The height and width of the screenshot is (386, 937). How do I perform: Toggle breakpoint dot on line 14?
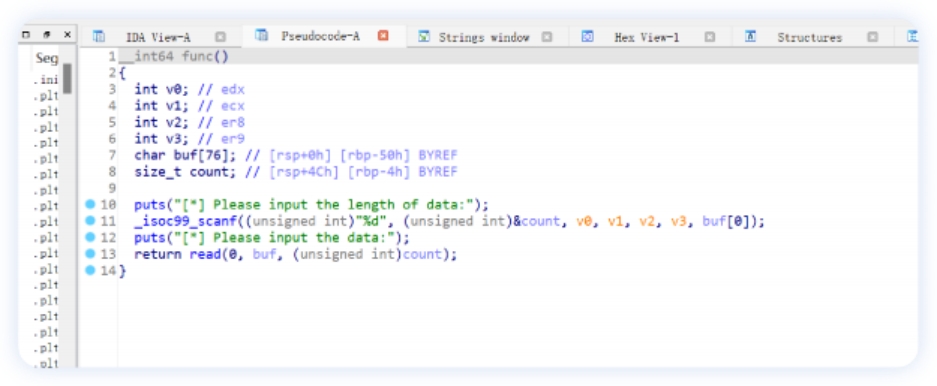click(x=90, y=271)
